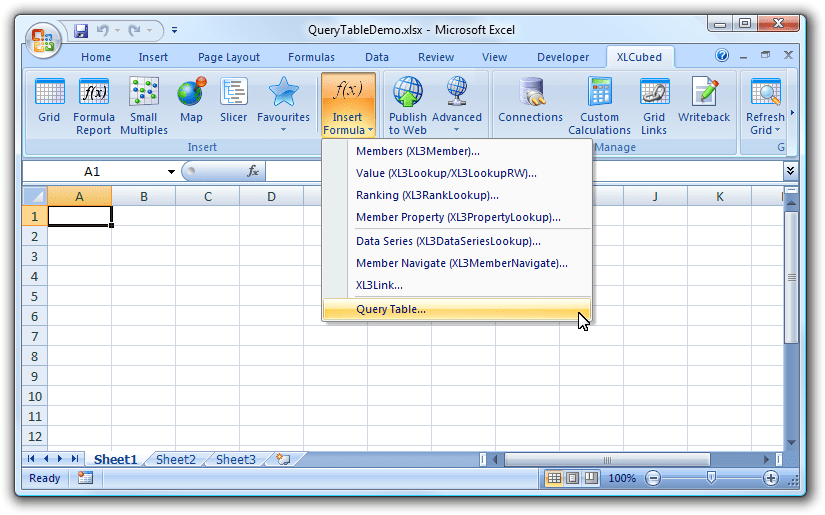The width and height of the screenshot is (825, 515).
Task: Open the Formulas ribbon tab
Action: 311,57
